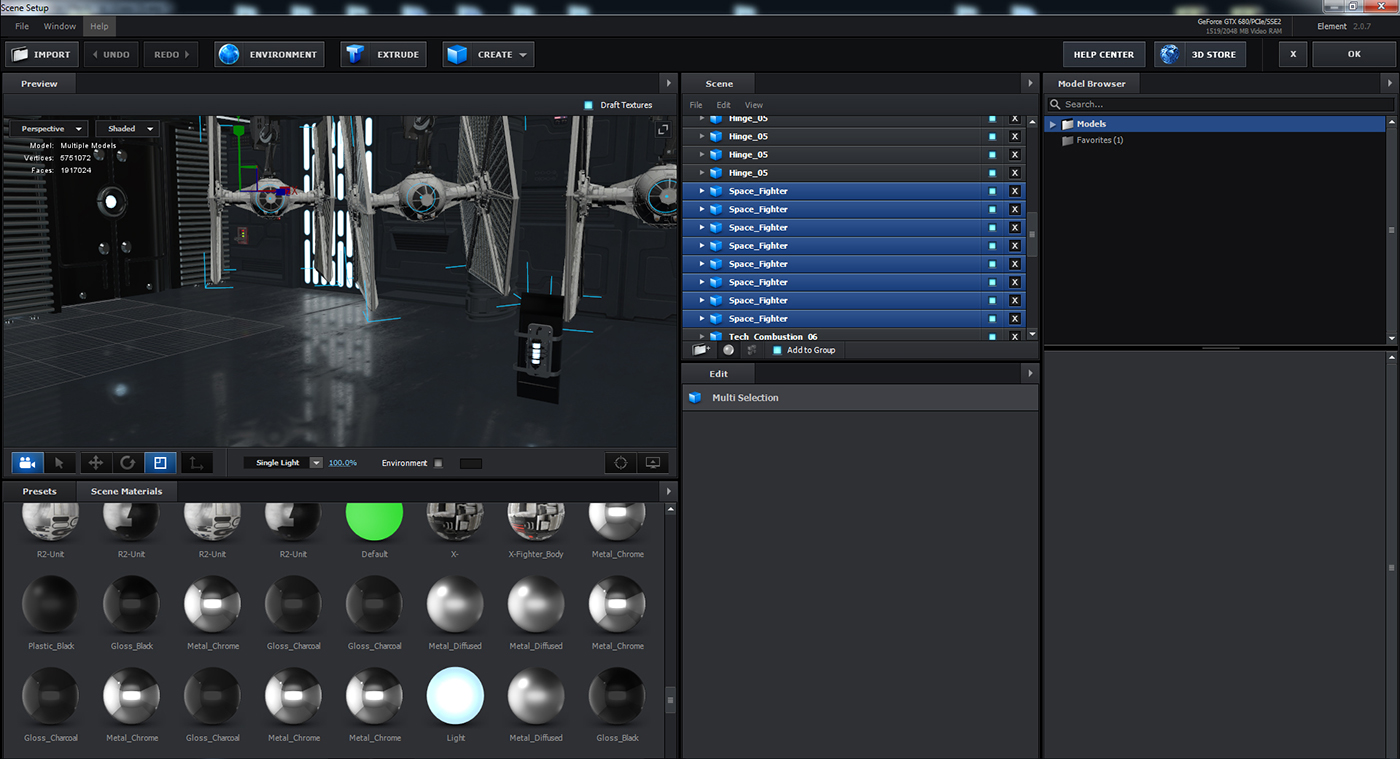Viewport: 1400px width, 759px height.
Task: Toggle the Add to Group checkbox
Action: tap(777, 350)
